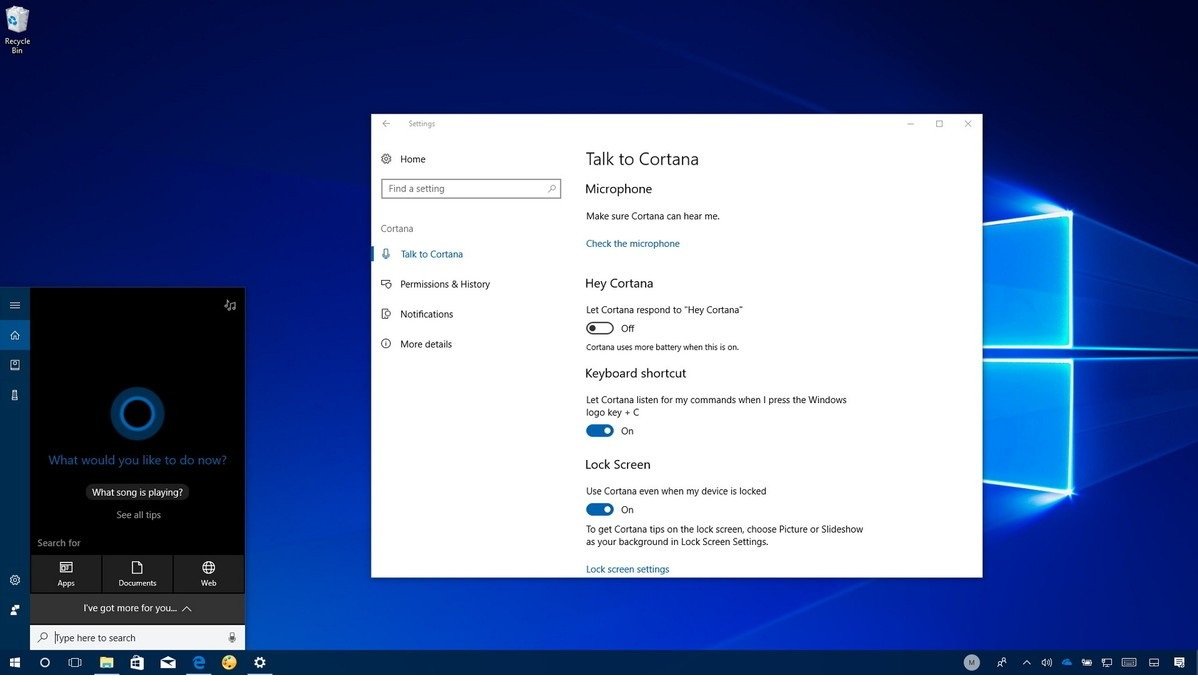The image size is (1198, 682).
Task: Open the Cortana Feedback icon
Action: (15, 610)
